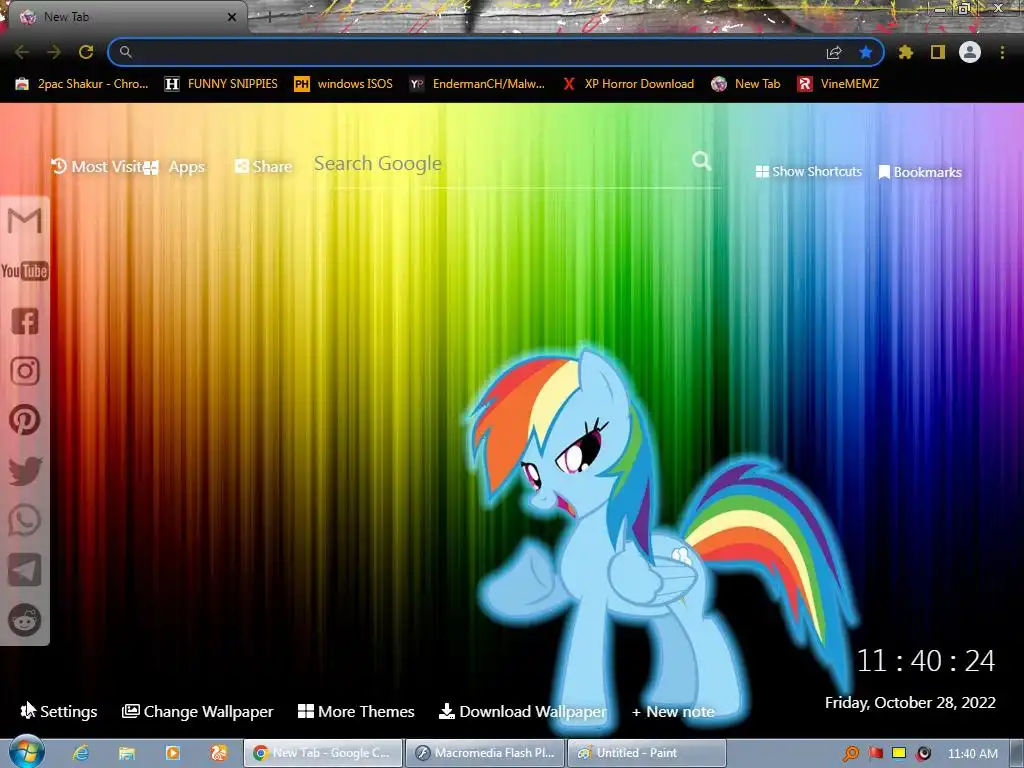1024x768 pixels.
Task: Switch to New Tab - Google Chrome taskbar button
Action: coord(323,753)
